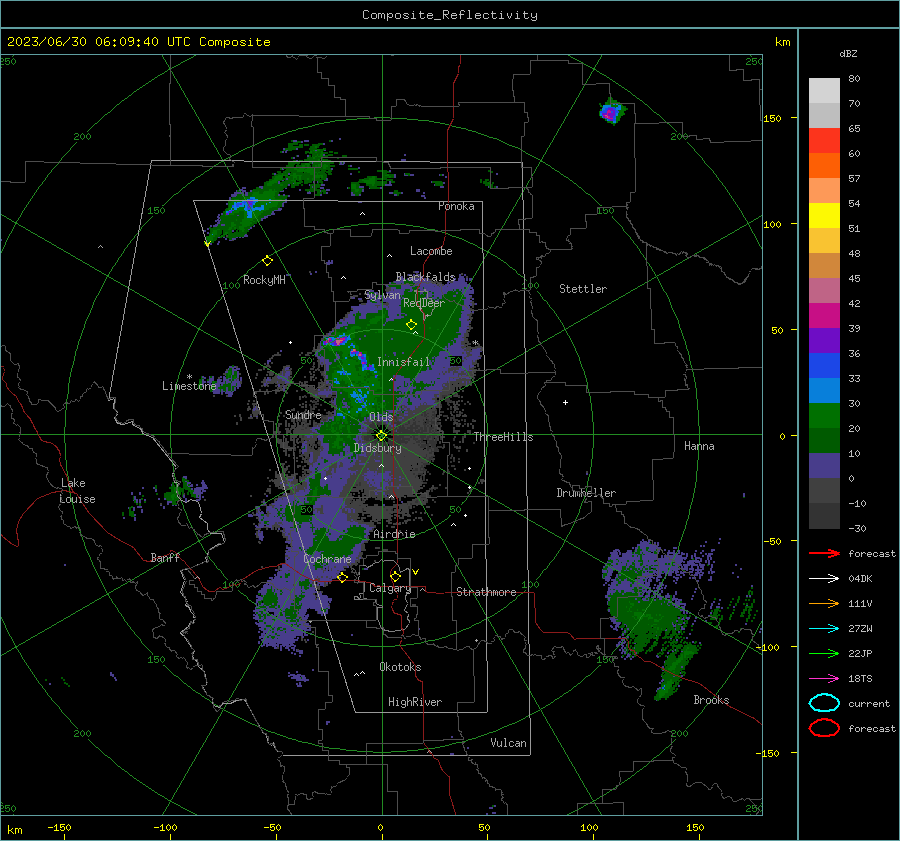Click the red 'forecast' ellipse icon
Image resolution: width=900 pixels, height=841 pixels.
824,728
